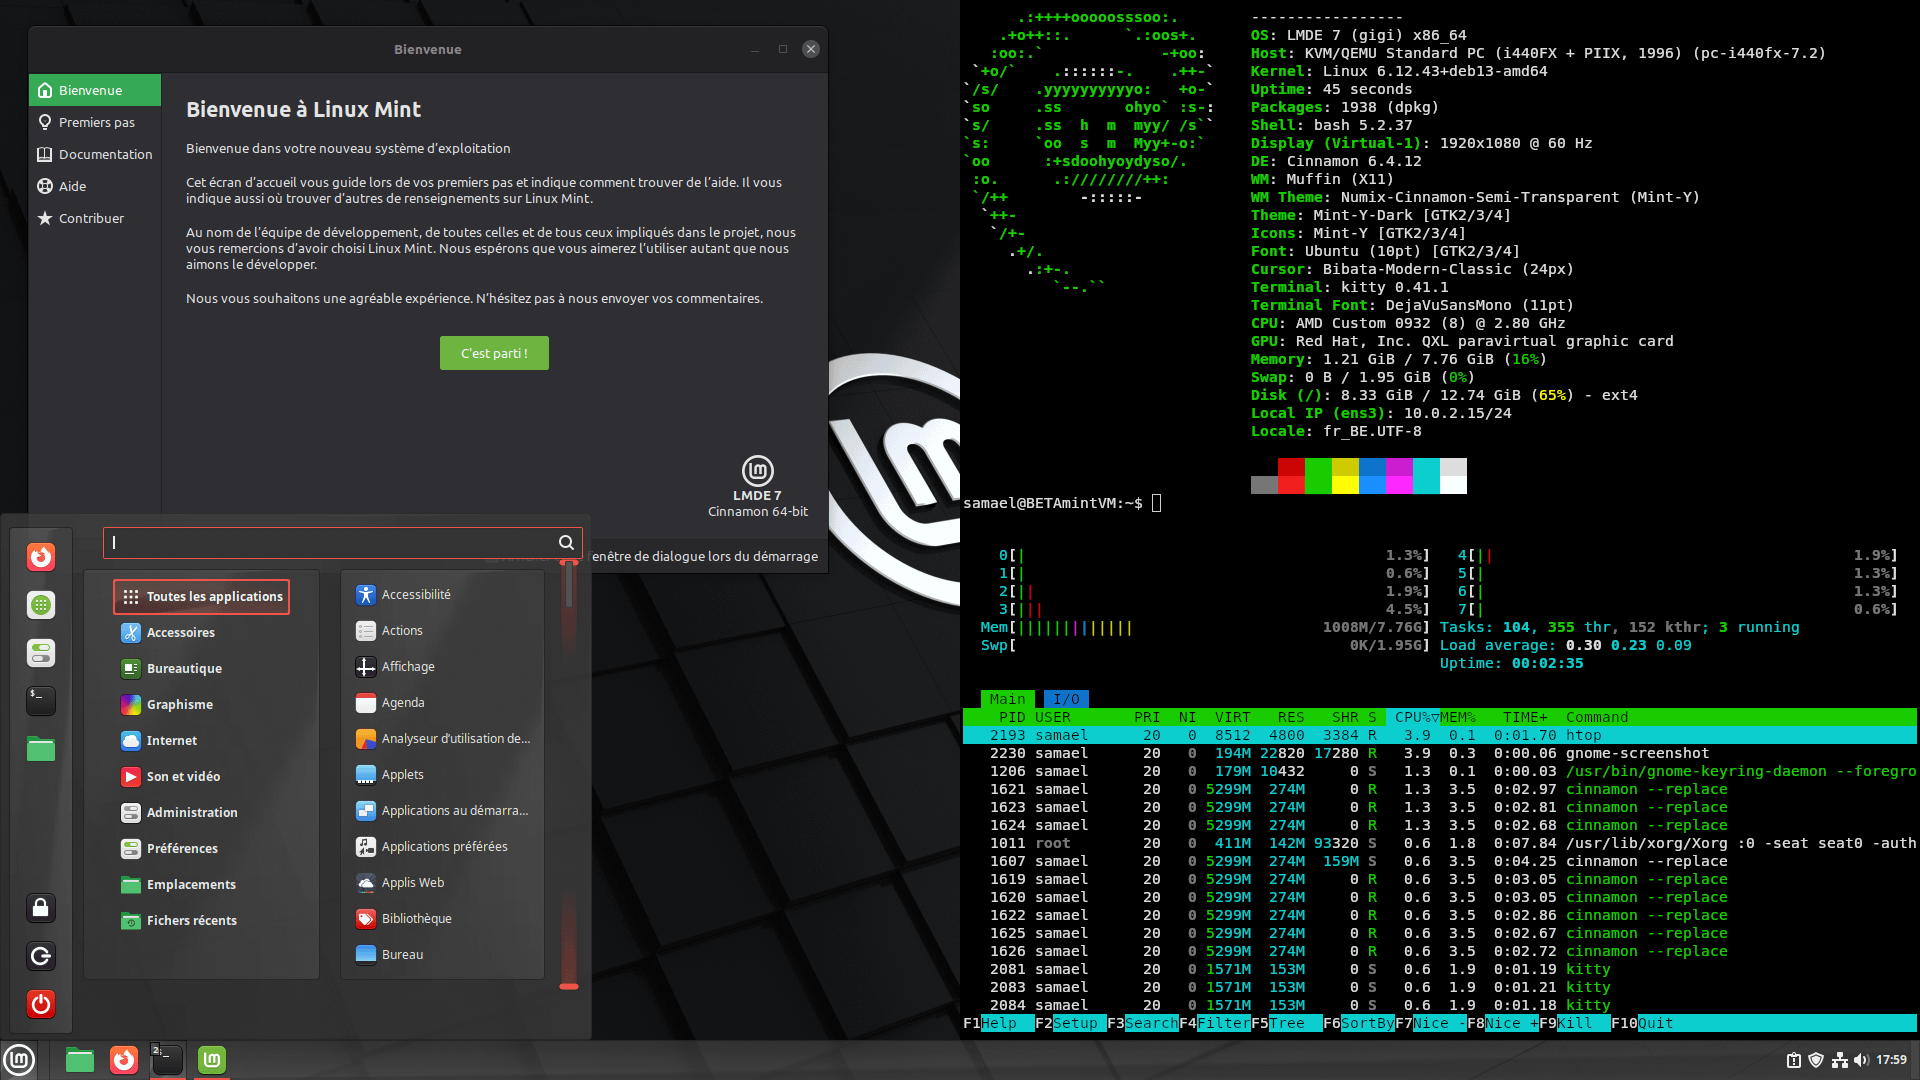Viewport: 1920px width, 1080px height.
Task: Open the file manager folder icon on the taskbar
Action: tap(80, 1060)
